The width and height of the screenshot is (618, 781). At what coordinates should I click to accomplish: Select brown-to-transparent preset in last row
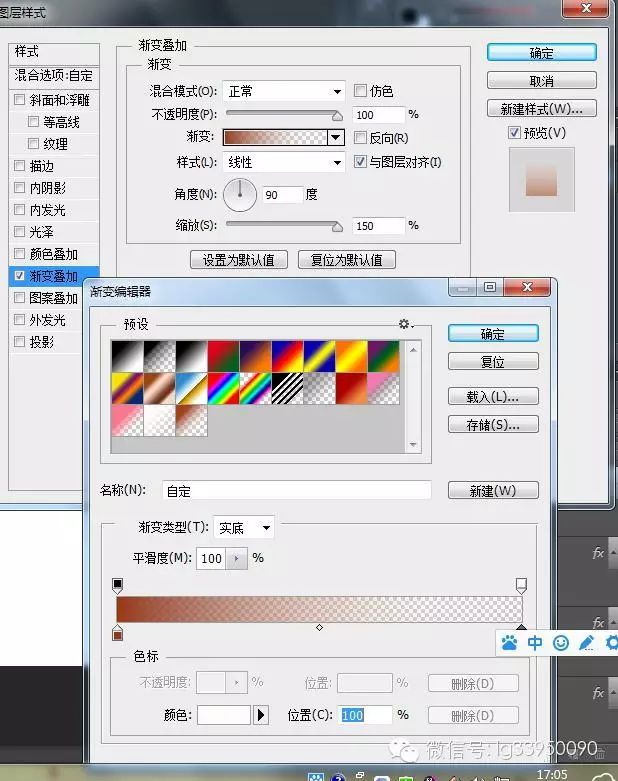tap(191, 420)
